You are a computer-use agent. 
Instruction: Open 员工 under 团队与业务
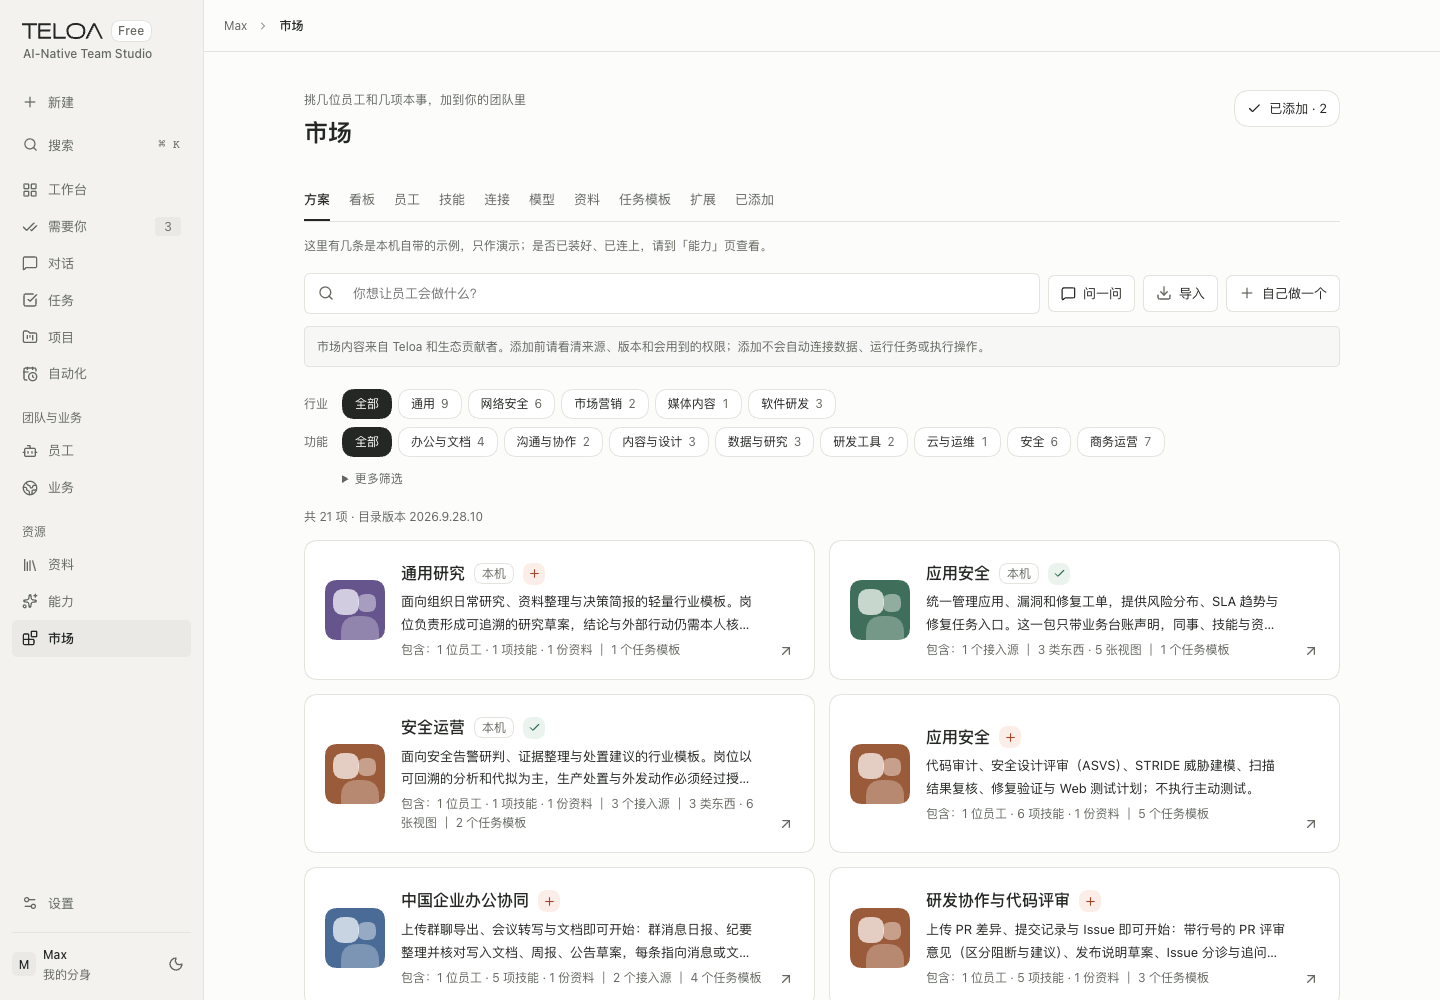101,451
